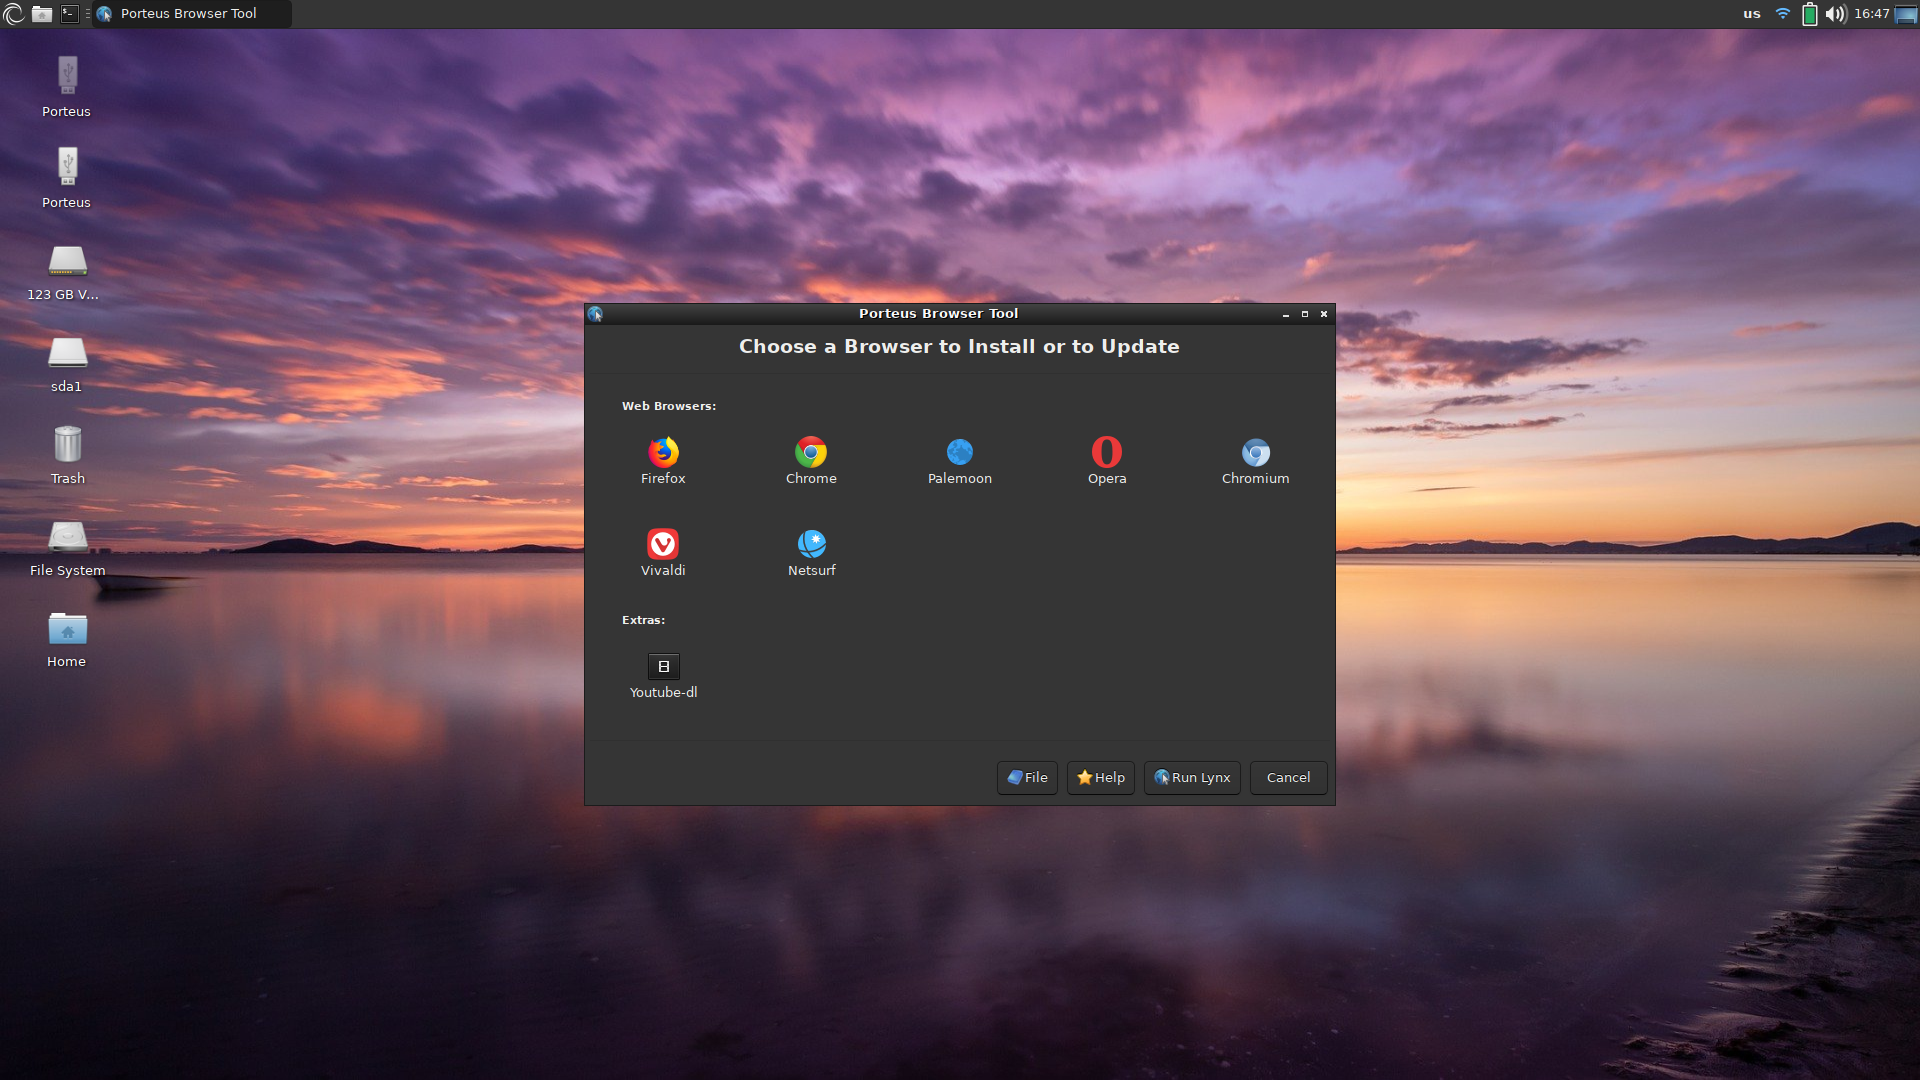The width and height of the screenshot is (1920, 1080).
Task: Launch the terminal from the panel
Action: (69, 14)
